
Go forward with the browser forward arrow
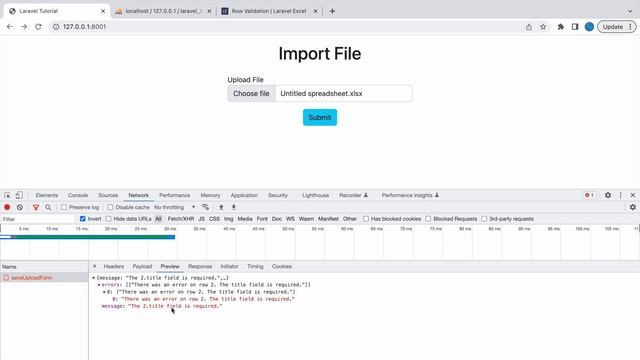[x=24, y=27]
